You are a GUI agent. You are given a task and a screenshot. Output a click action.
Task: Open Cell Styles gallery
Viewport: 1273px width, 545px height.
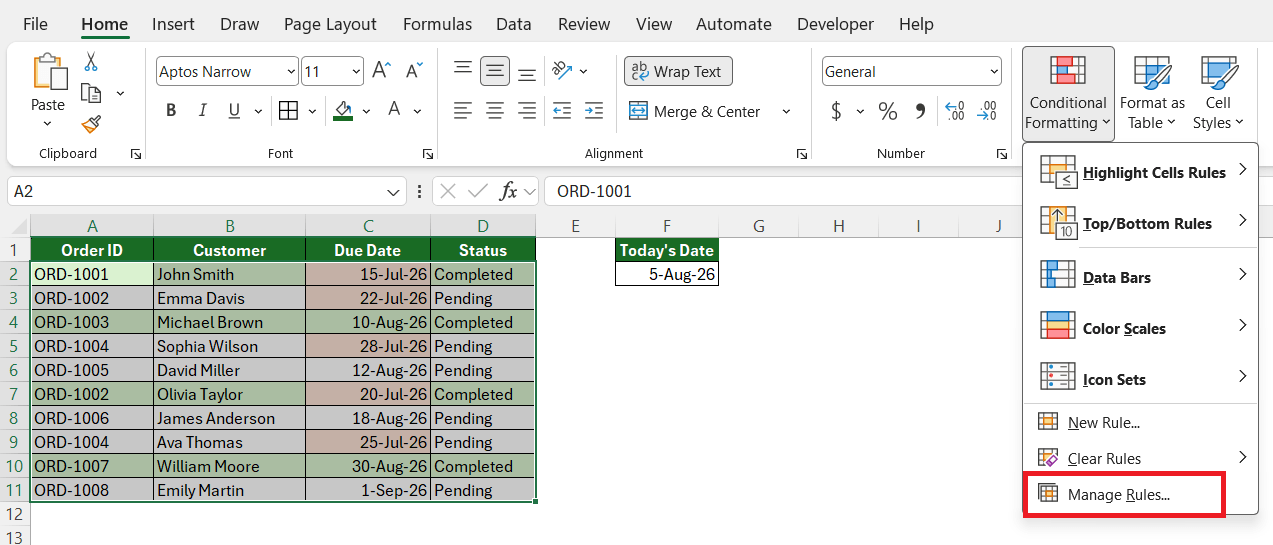pyautogui.click(x=1218, y=93)
